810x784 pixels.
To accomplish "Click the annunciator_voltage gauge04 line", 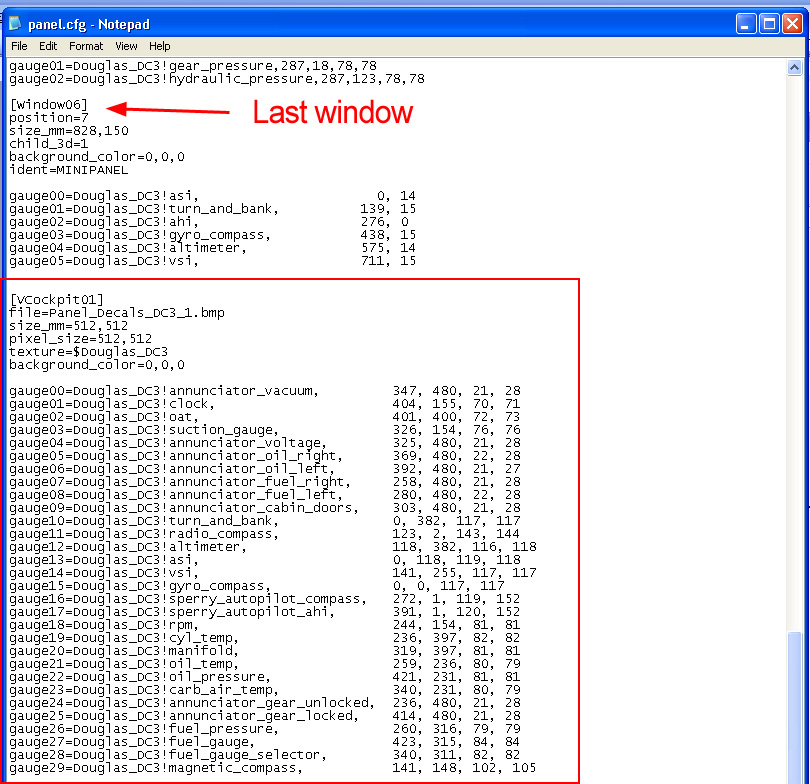I will tap(264, 443).
